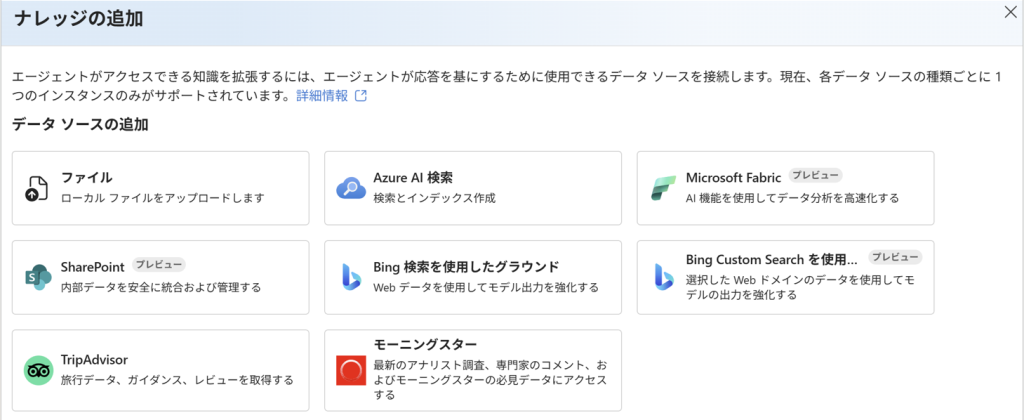Select the モーニングスター card title
Image resolution: width=1024 pixels, height=420 pixels.
click(425, 344)
